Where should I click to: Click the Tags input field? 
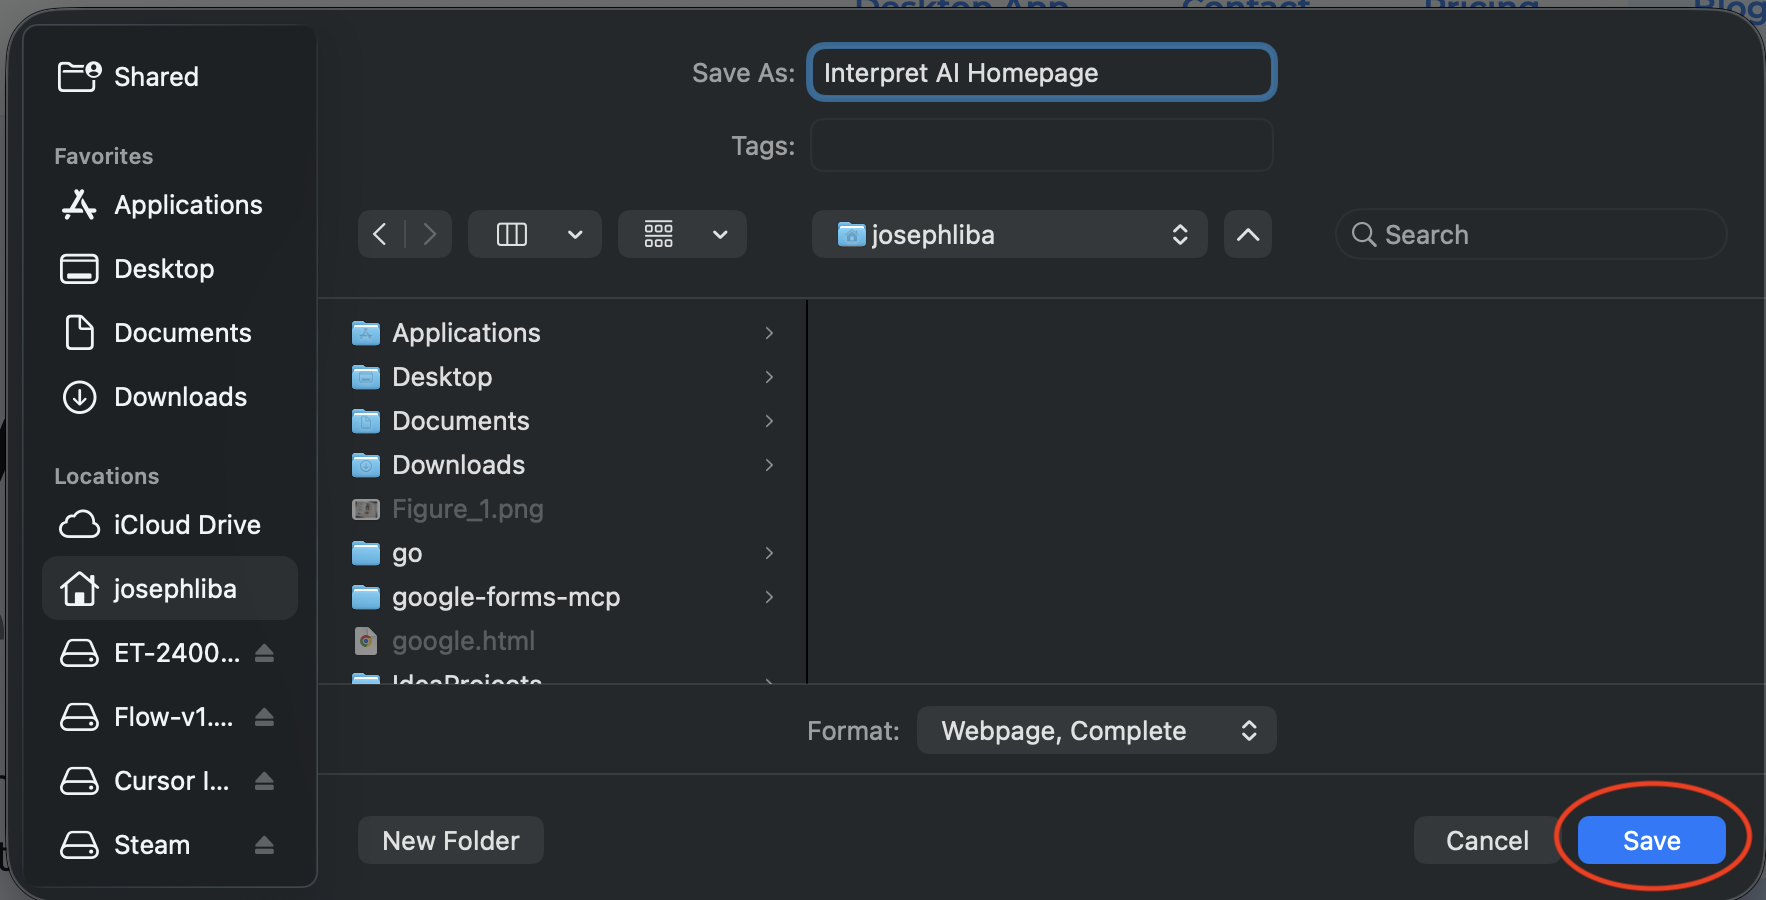click(1041, 145)
